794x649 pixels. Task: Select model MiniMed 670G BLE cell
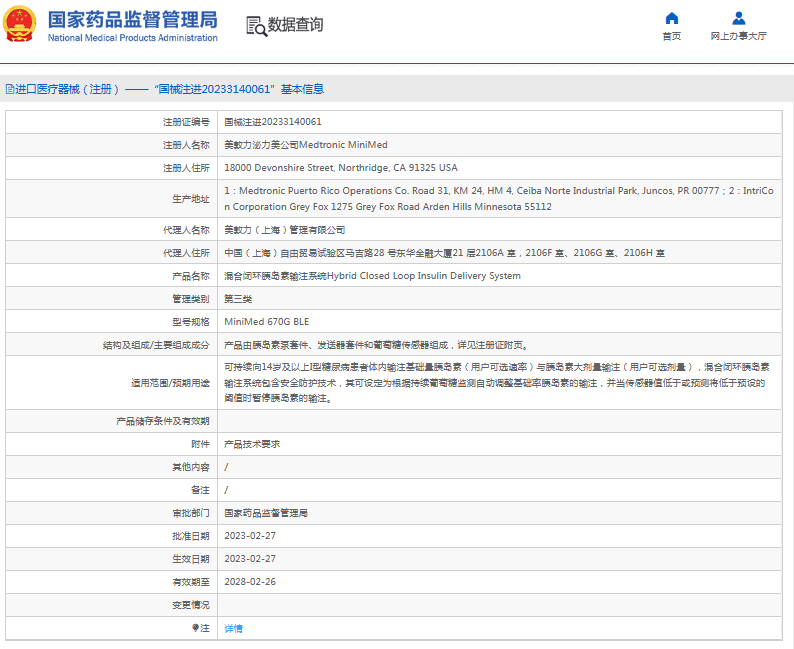[499, 321]
